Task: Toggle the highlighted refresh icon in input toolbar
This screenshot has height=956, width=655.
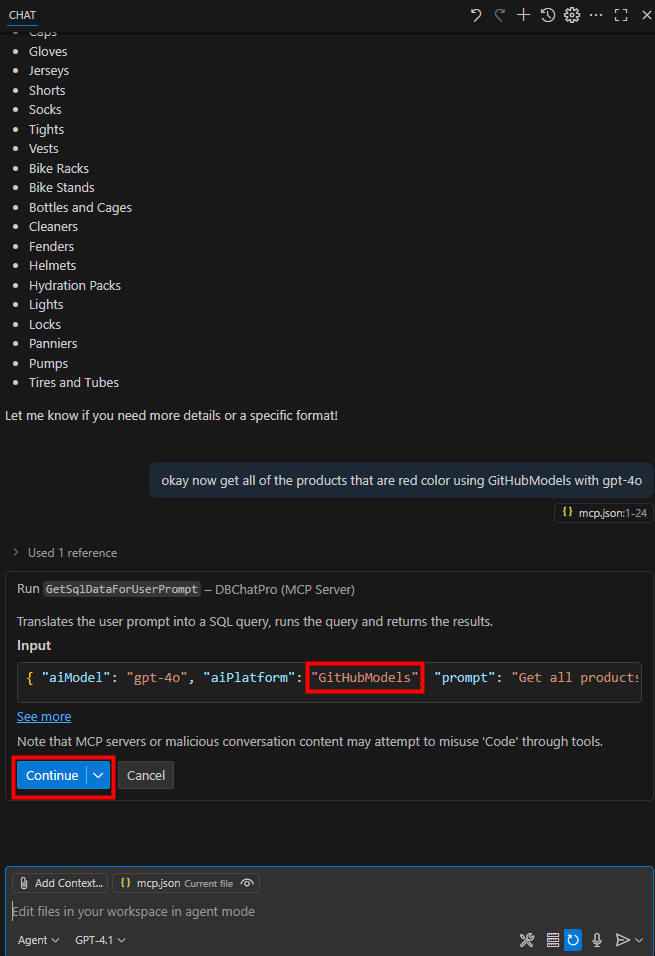Action: (573, 940)
